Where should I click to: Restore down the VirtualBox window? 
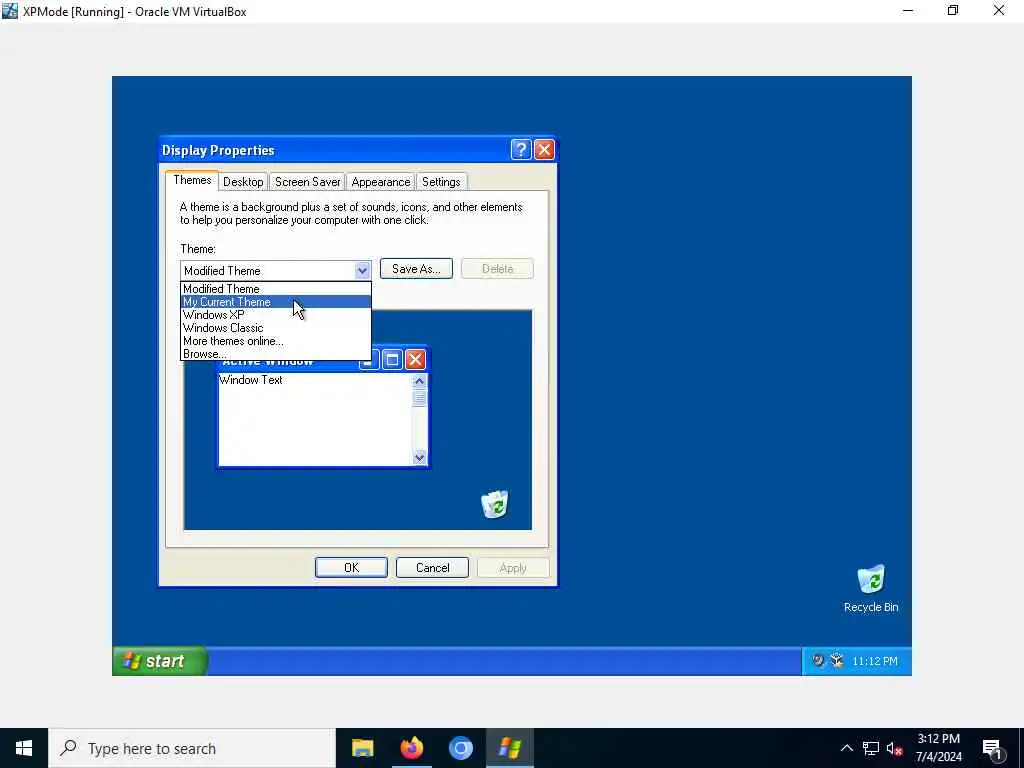pyautogui.click(x=953, y=10)
